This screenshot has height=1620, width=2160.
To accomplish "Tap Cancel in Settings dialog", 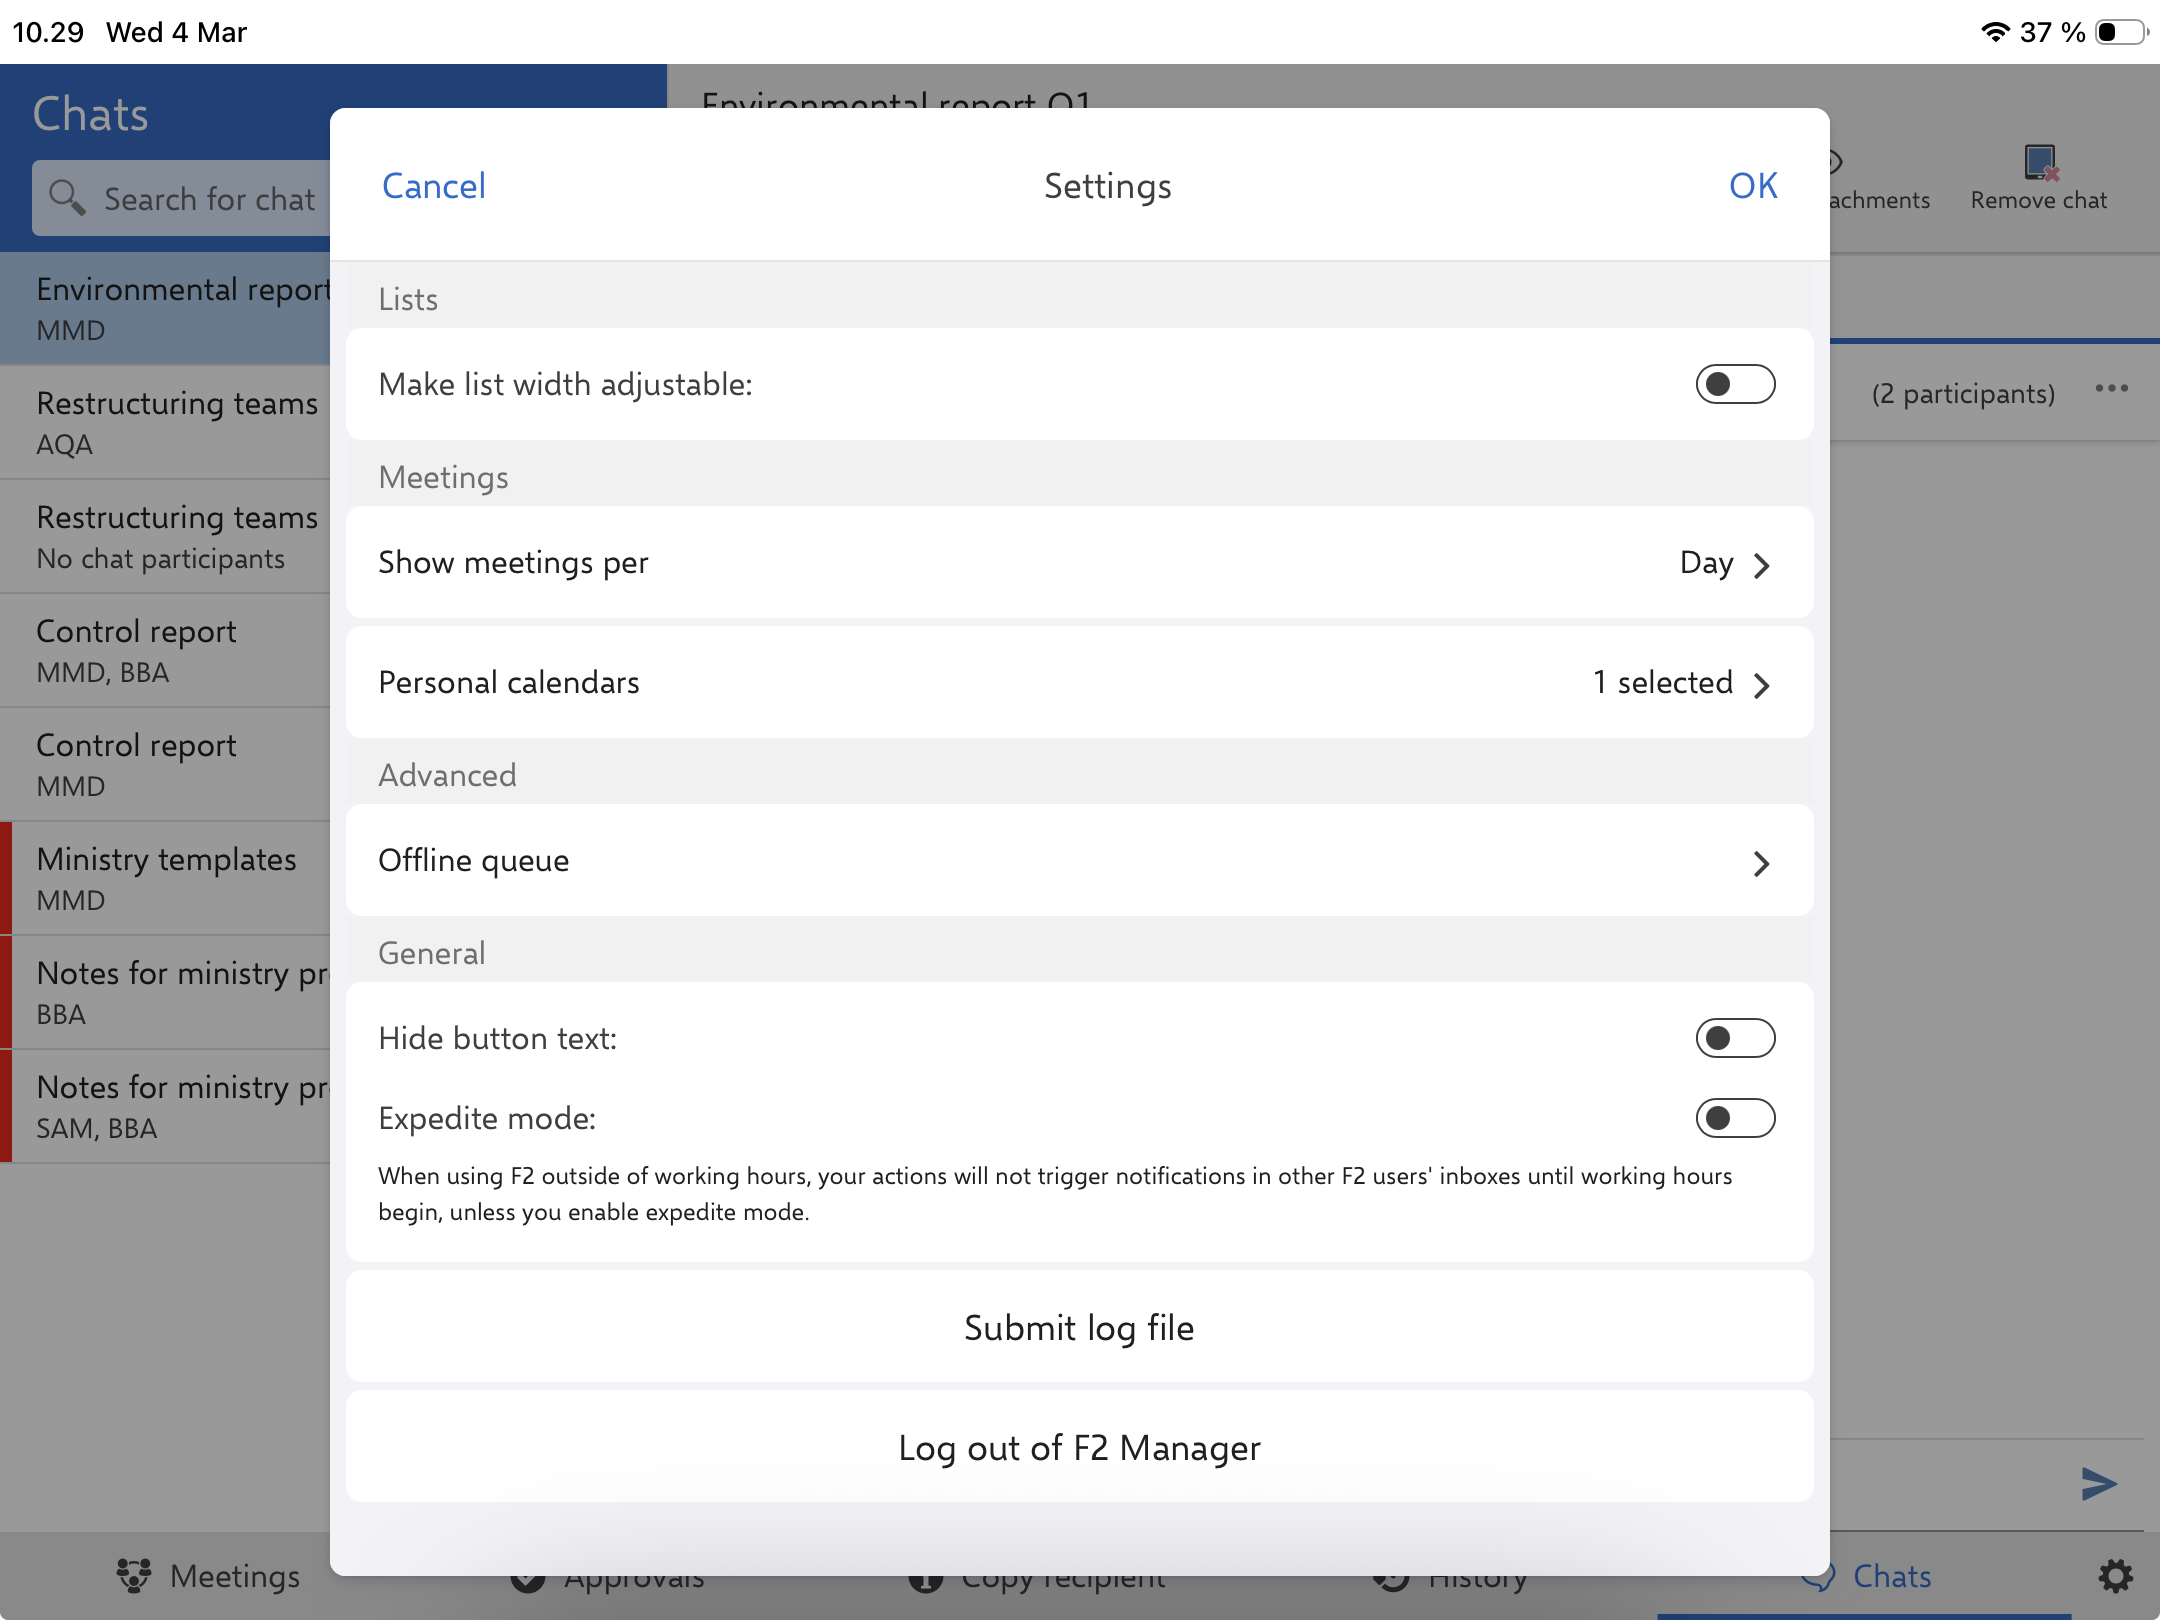I will 433,186.
